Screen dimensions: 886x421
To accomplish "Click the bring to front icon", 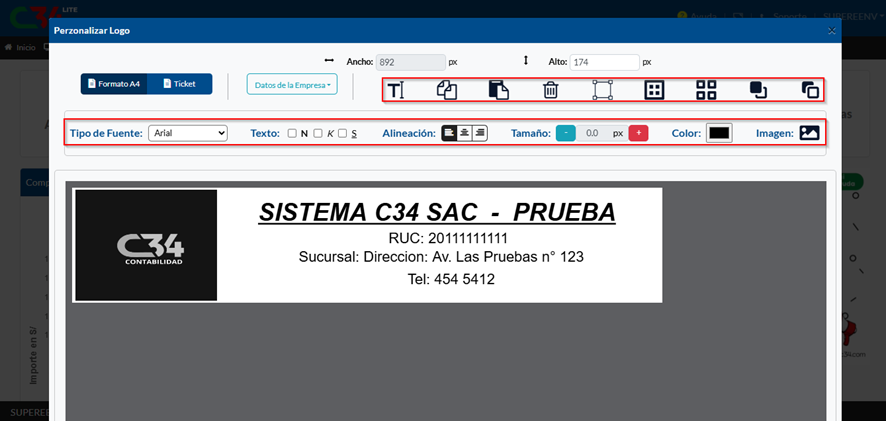I will click(758, 90).
